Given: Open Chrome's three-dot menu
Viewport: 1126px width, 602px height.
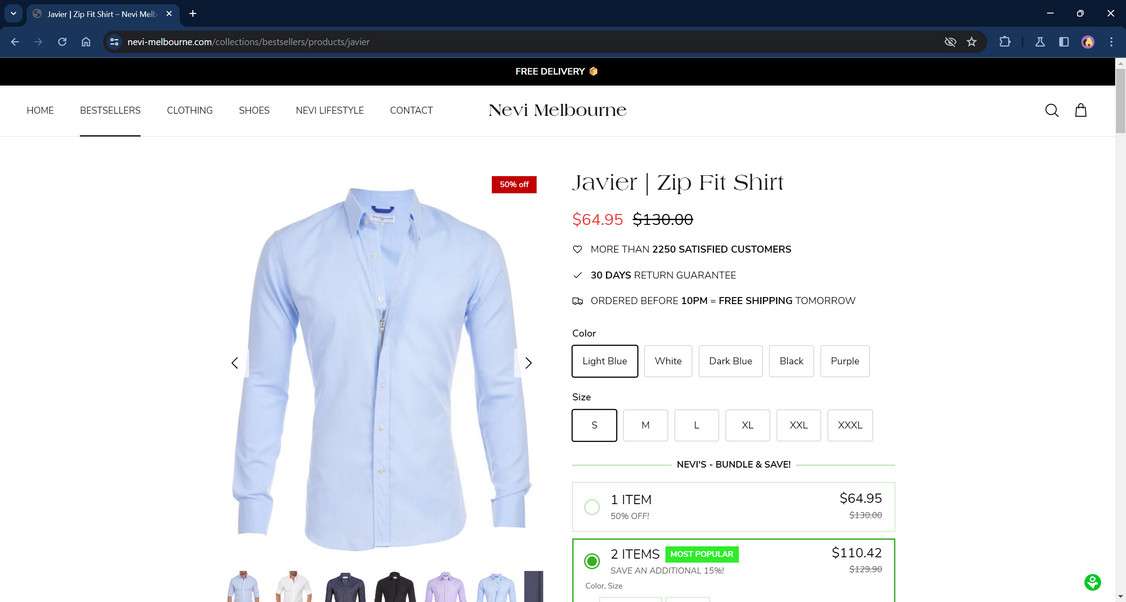Looking at the screenshot, I should click(1111, 42).
